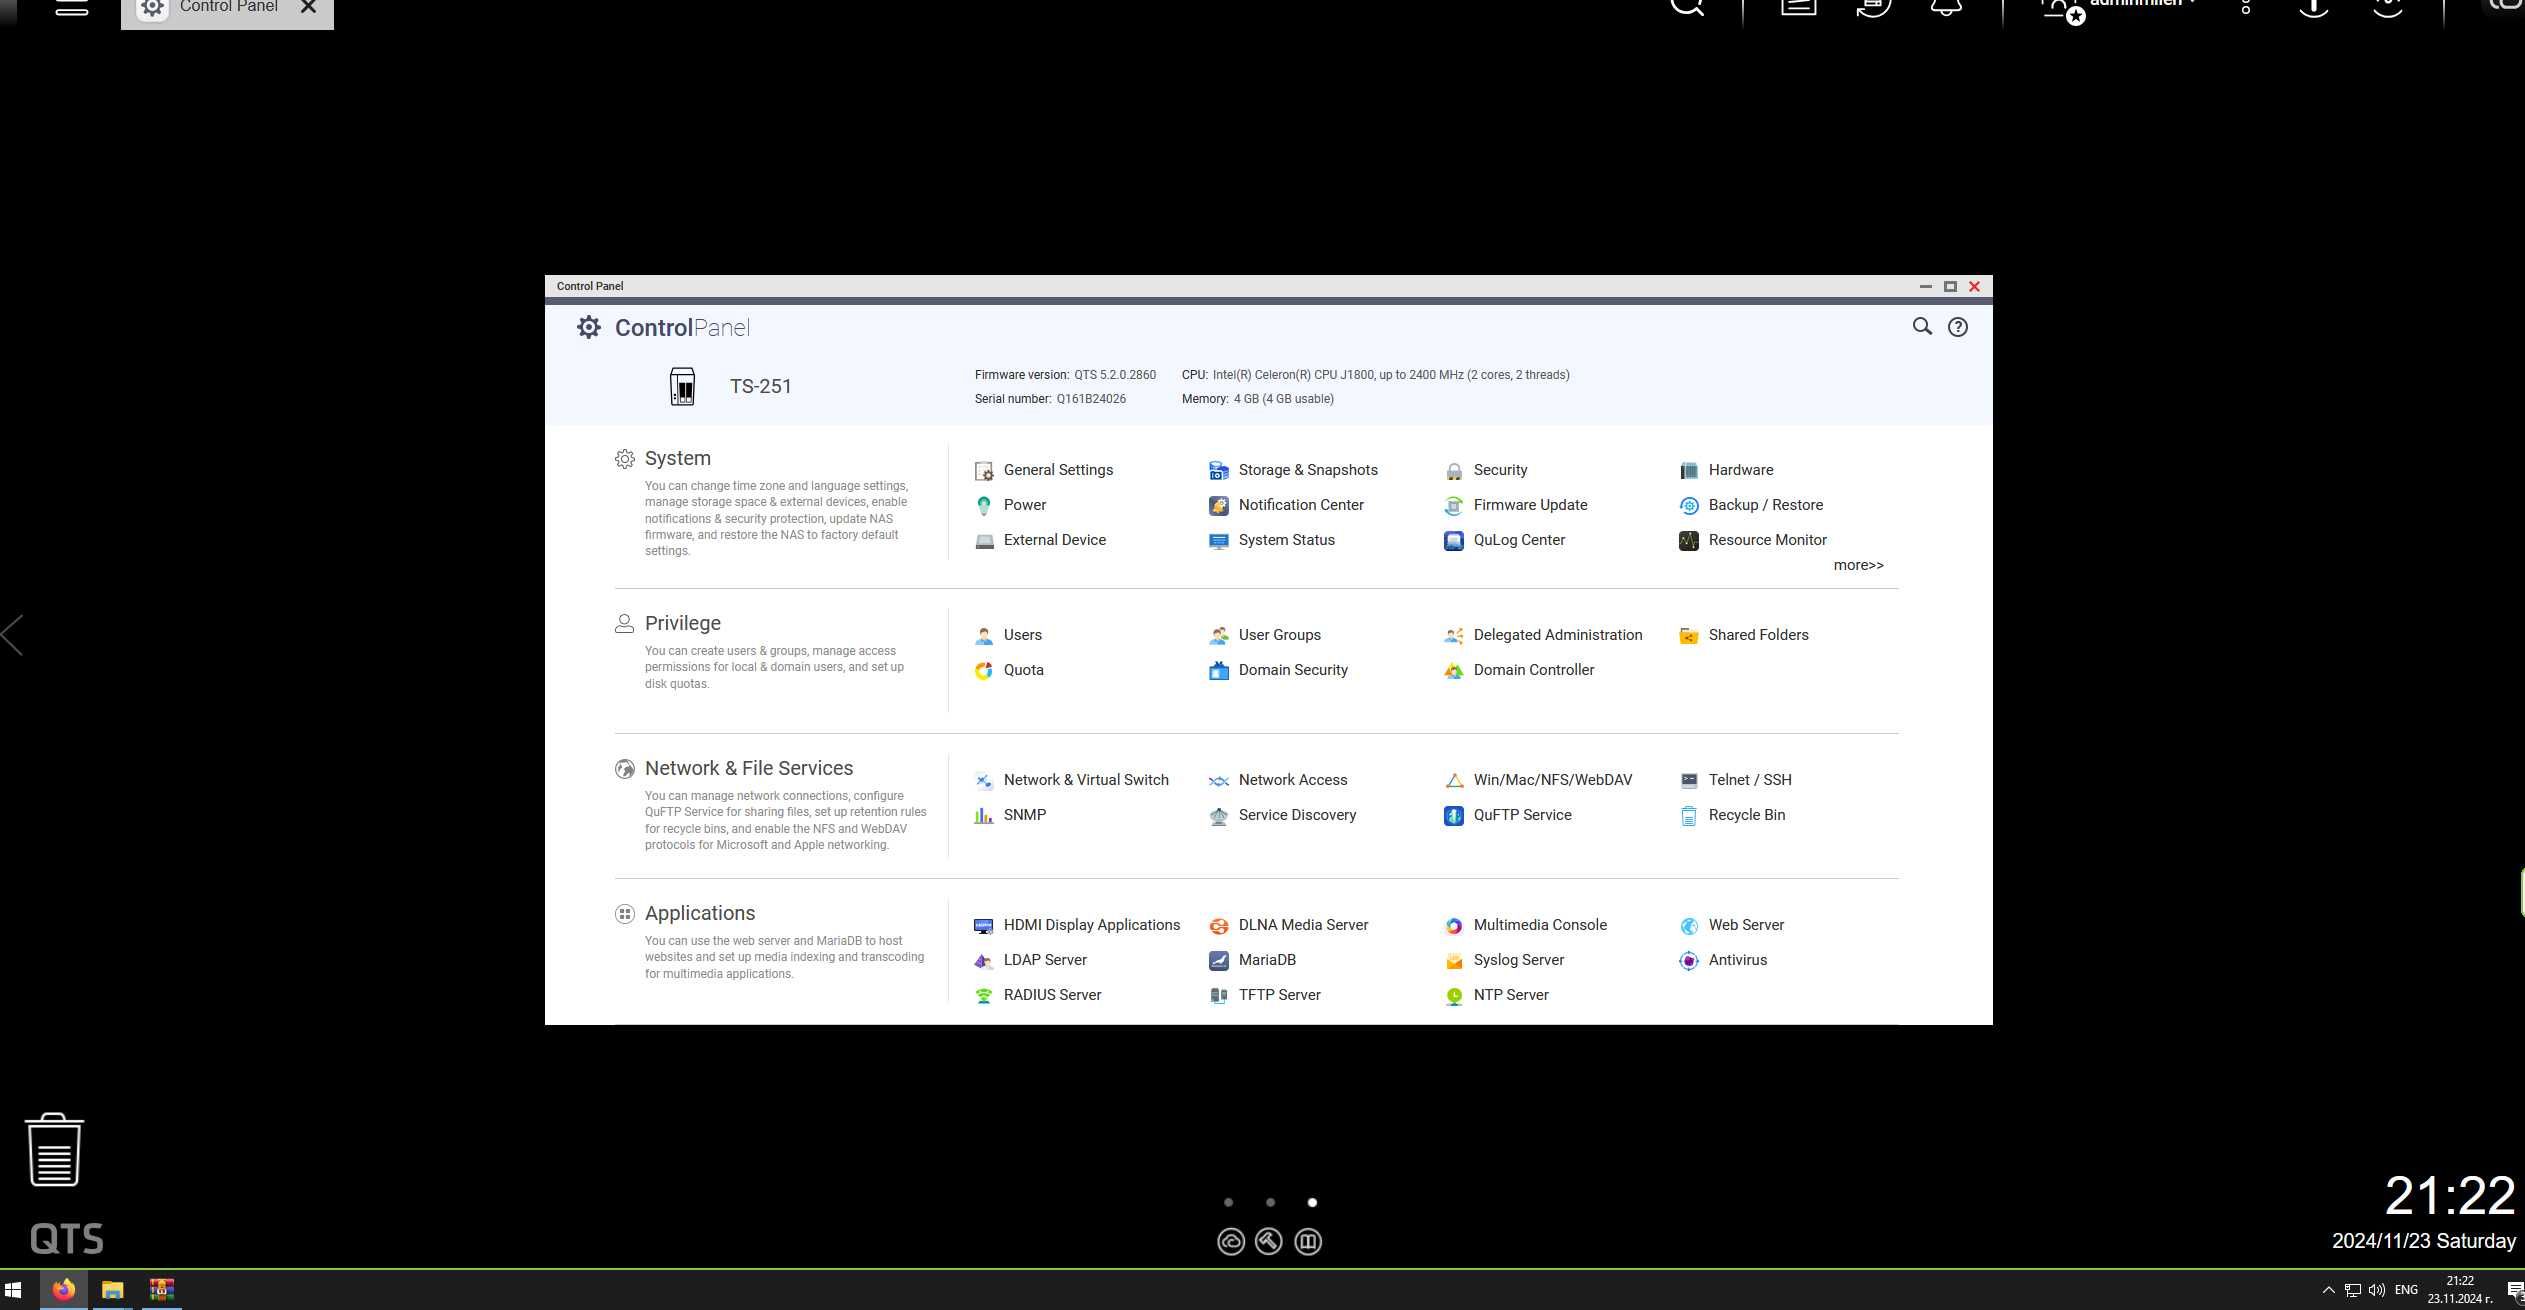Image resolution: width=2525 pixels, height=1310 pixels.
Task: Open the QTS desktop search
Action: 1687,7
